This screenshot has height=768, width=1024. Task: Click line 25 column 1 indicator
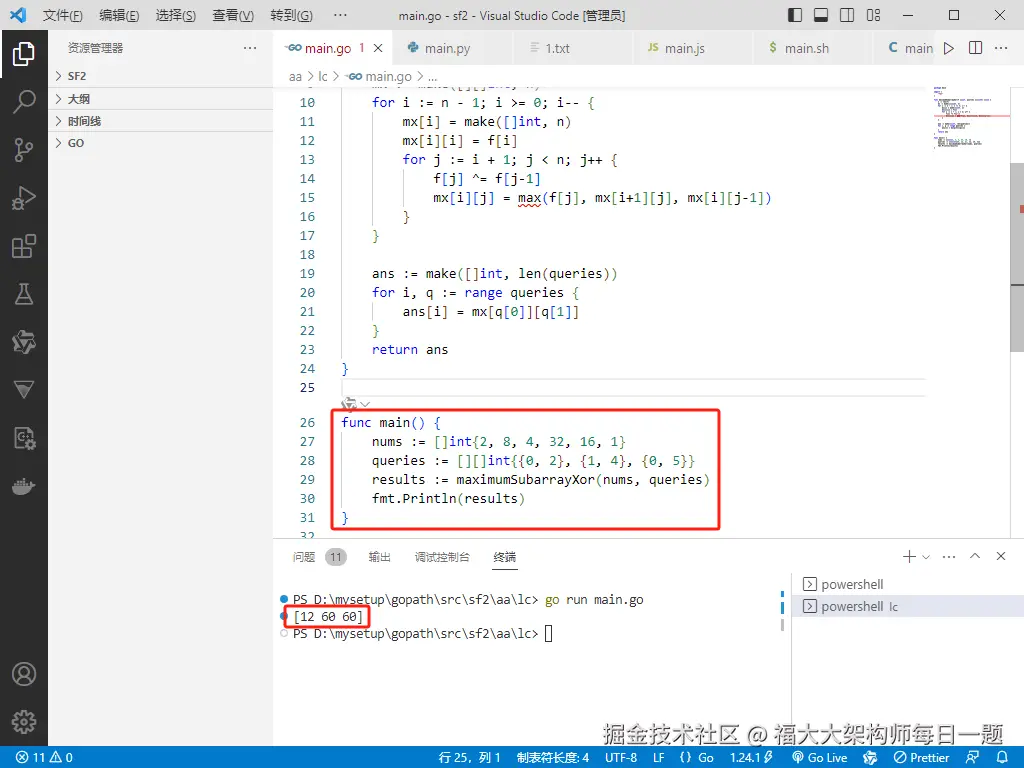[470, 758]
